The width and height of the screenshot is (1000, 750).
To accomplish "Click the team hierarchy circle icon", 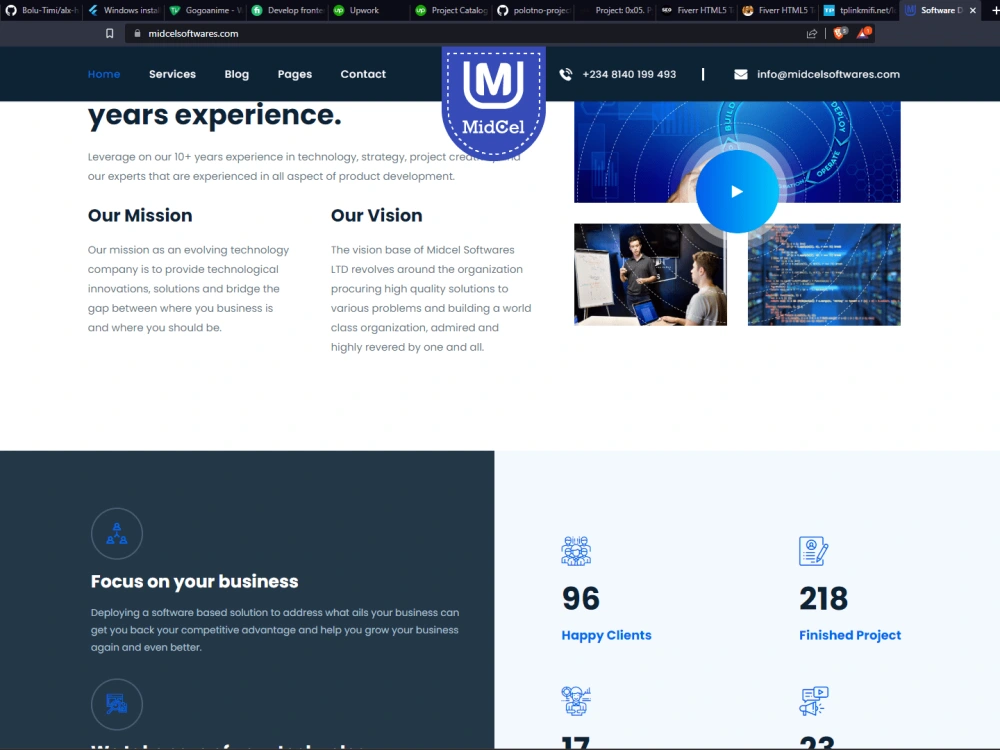I will click(117, 534).
